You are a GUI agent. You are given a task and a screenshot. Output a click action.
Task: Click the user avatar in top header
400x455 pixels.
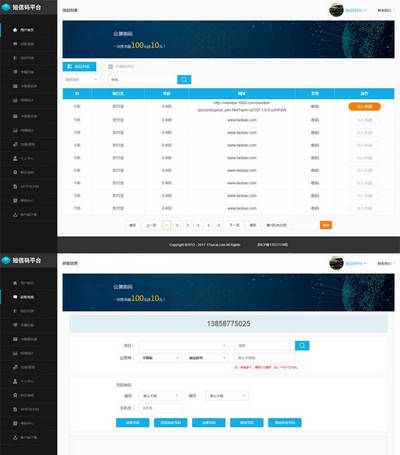pyautogui.click(x=336, y=10)
